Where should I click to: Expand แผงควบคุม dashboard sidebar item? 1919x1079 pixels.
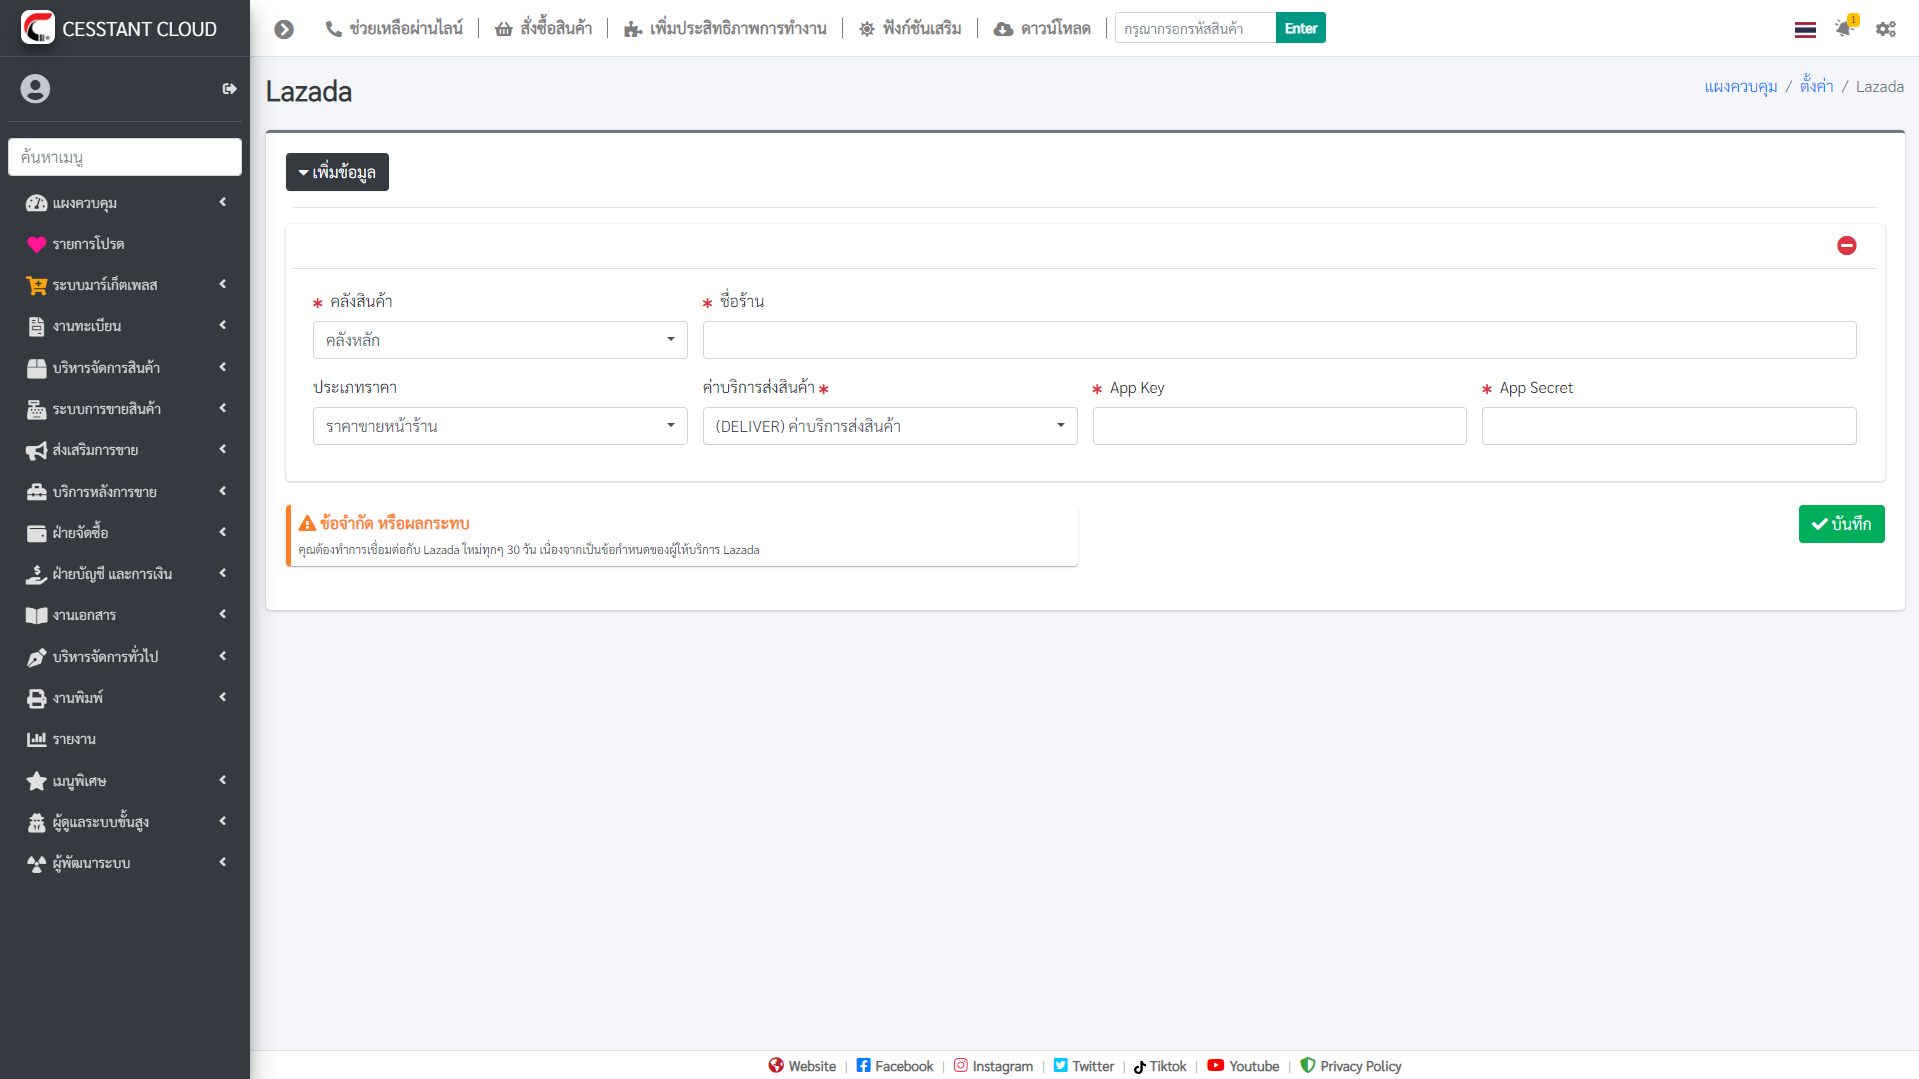tap(125, 203)
